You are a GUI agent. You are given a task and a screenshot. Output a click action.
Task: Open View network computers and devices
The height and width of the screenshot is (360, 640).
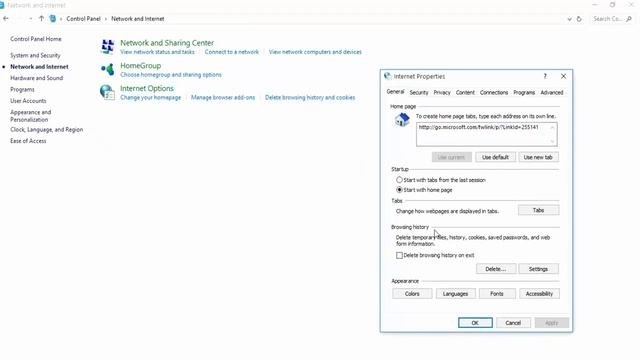pos(315,52)
